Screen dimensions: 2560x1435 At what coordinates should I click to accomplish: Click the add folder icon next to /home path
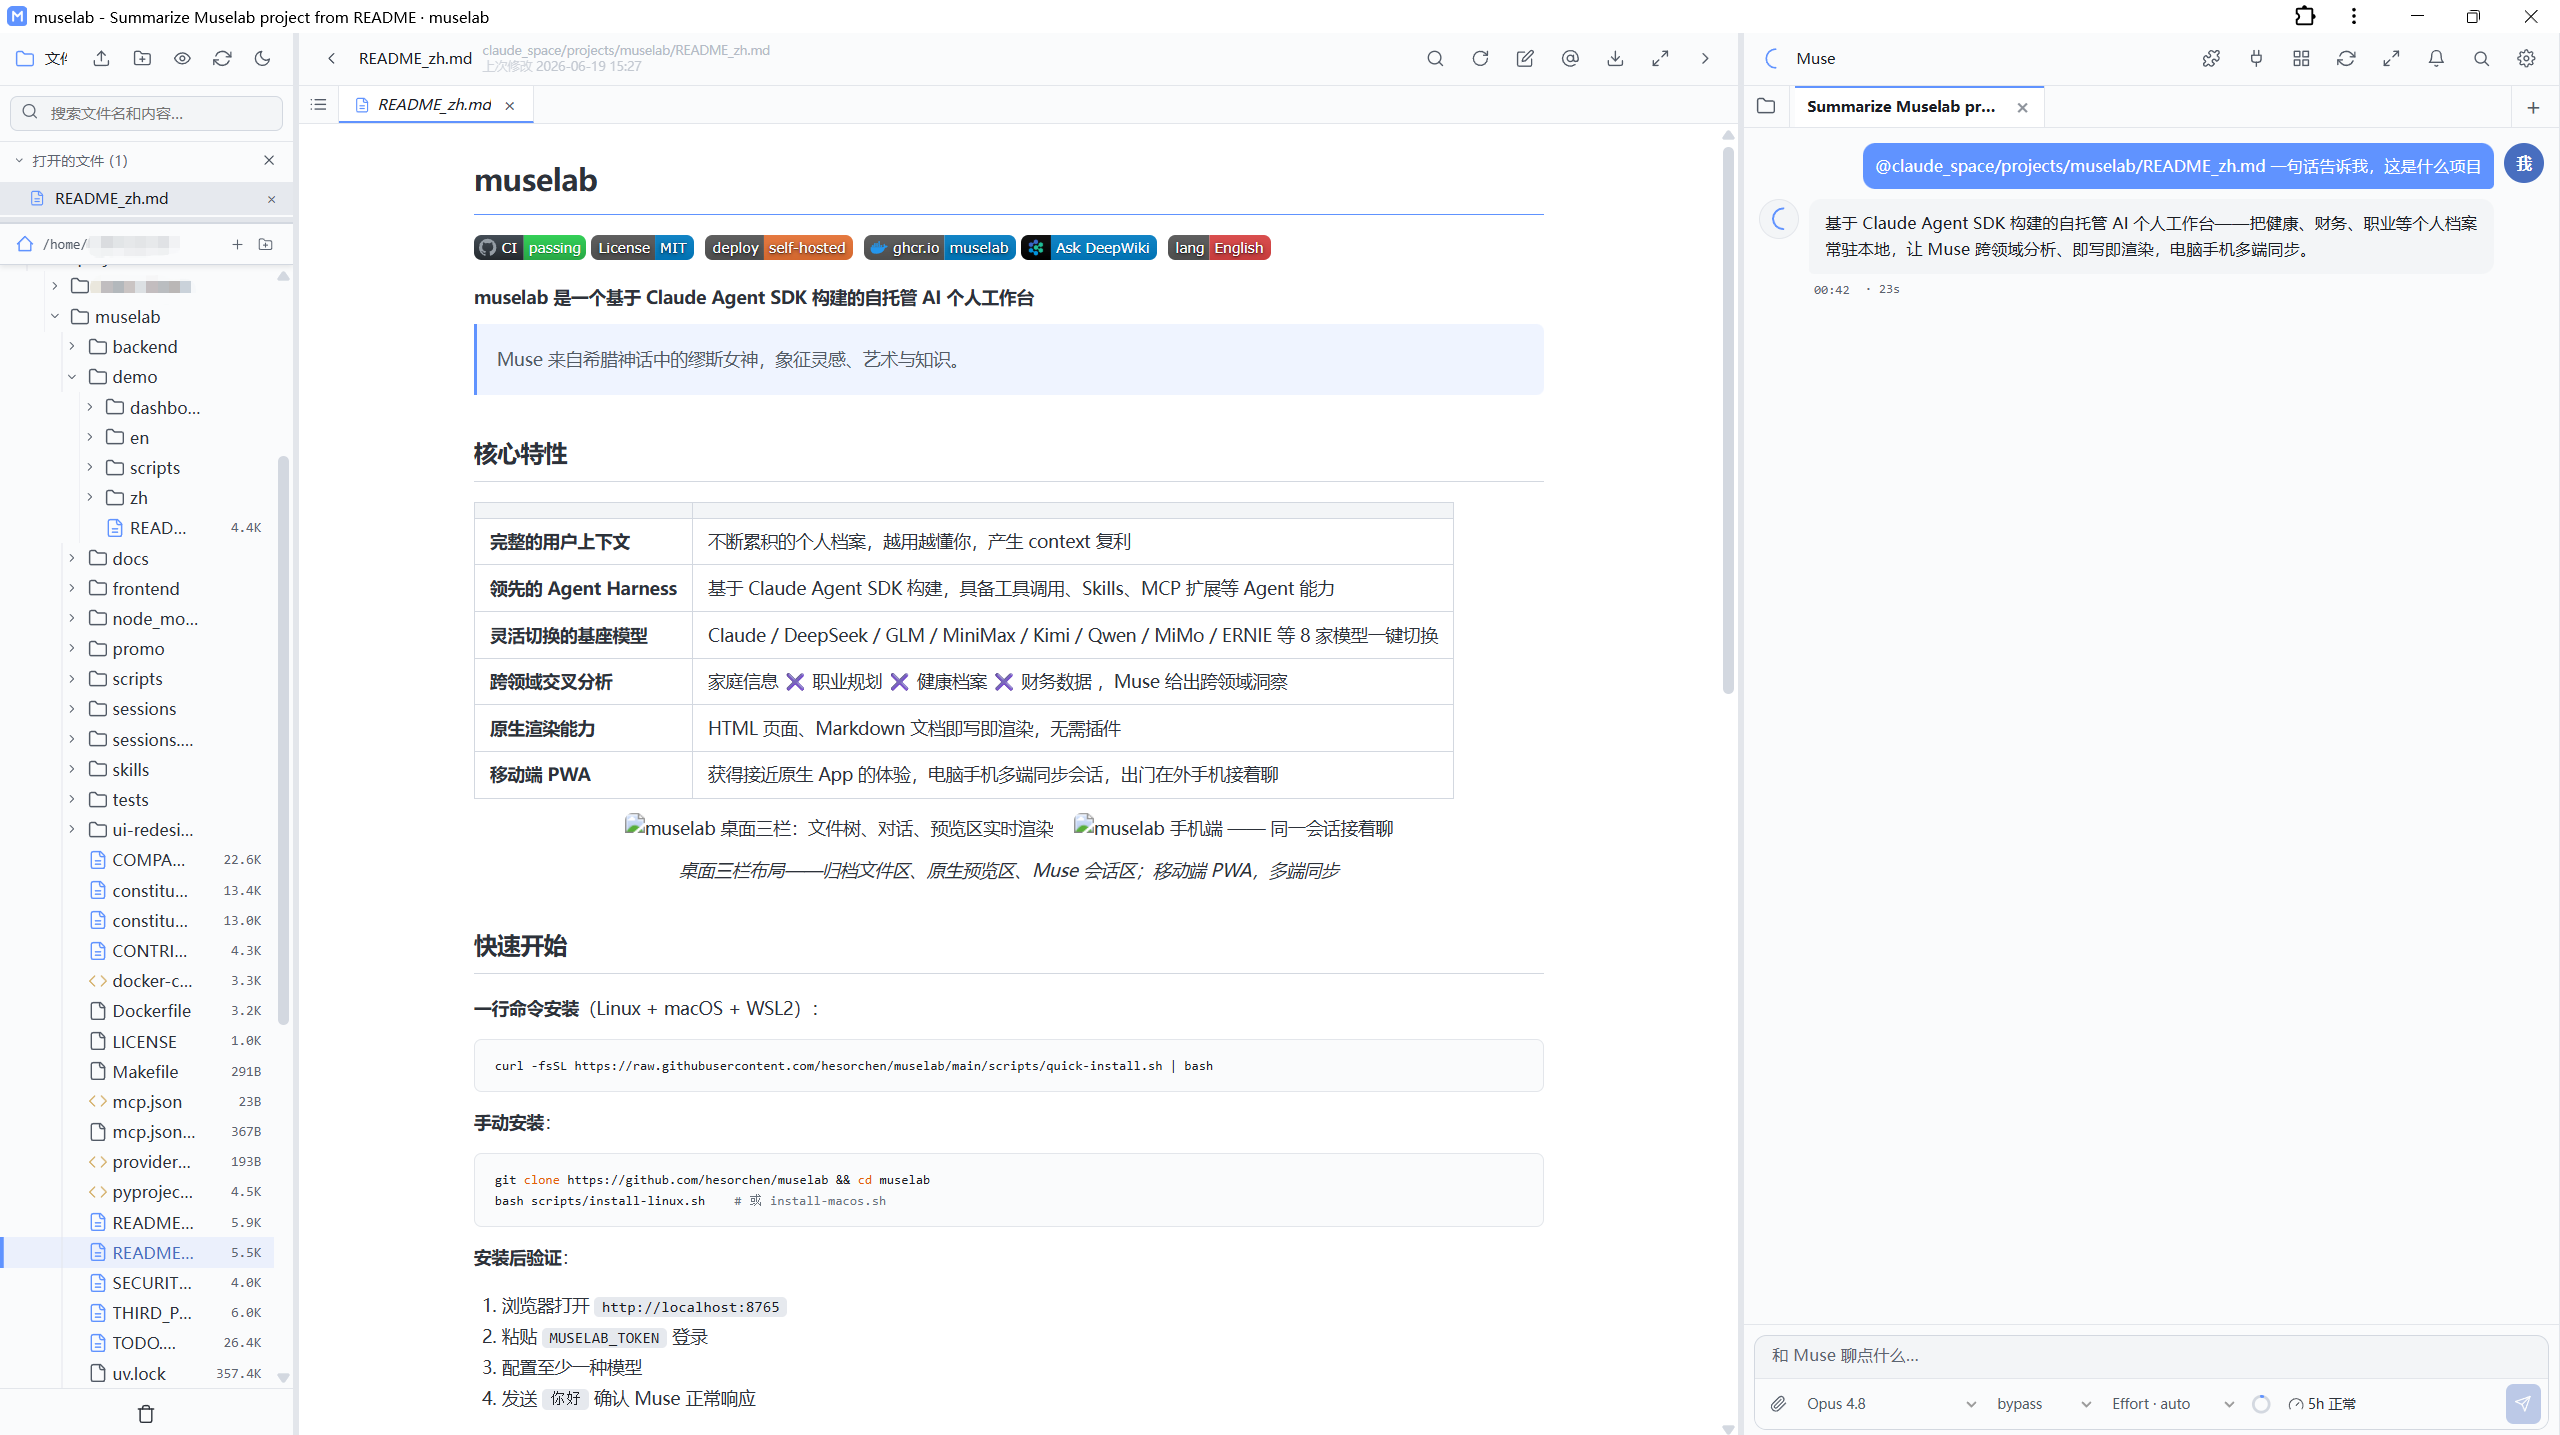coord(266,244)
